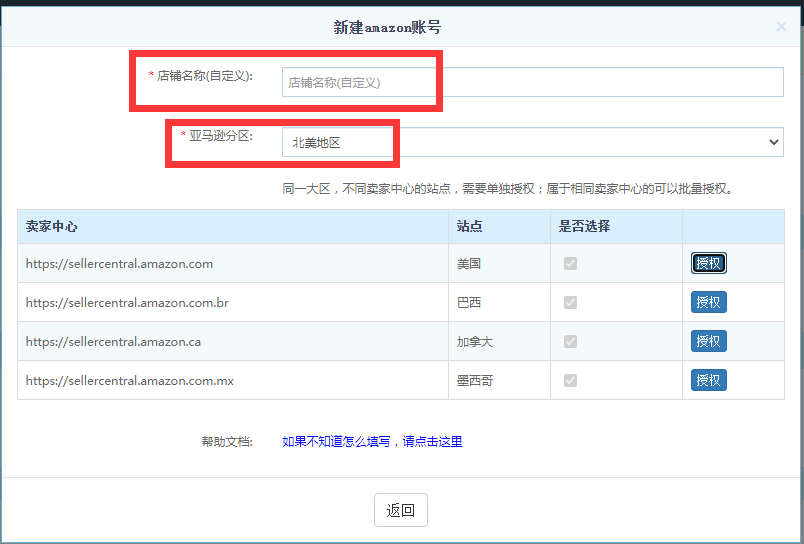Screen dimensions: 804x544
Task: Toggle checkbox in the 墨西哥 row
Action: tap(570, 380)
